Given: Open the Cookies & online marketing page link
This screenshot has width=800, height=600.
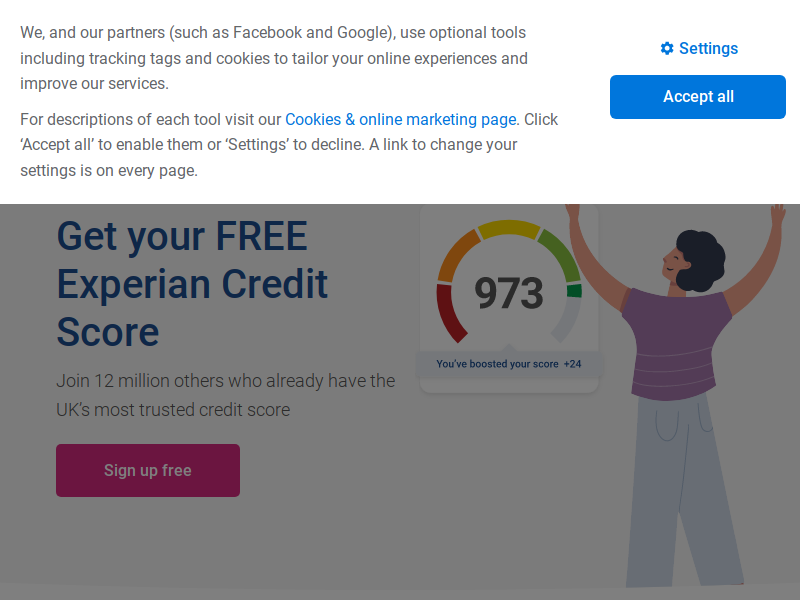Looking at the screenshot, I should 401,119.
